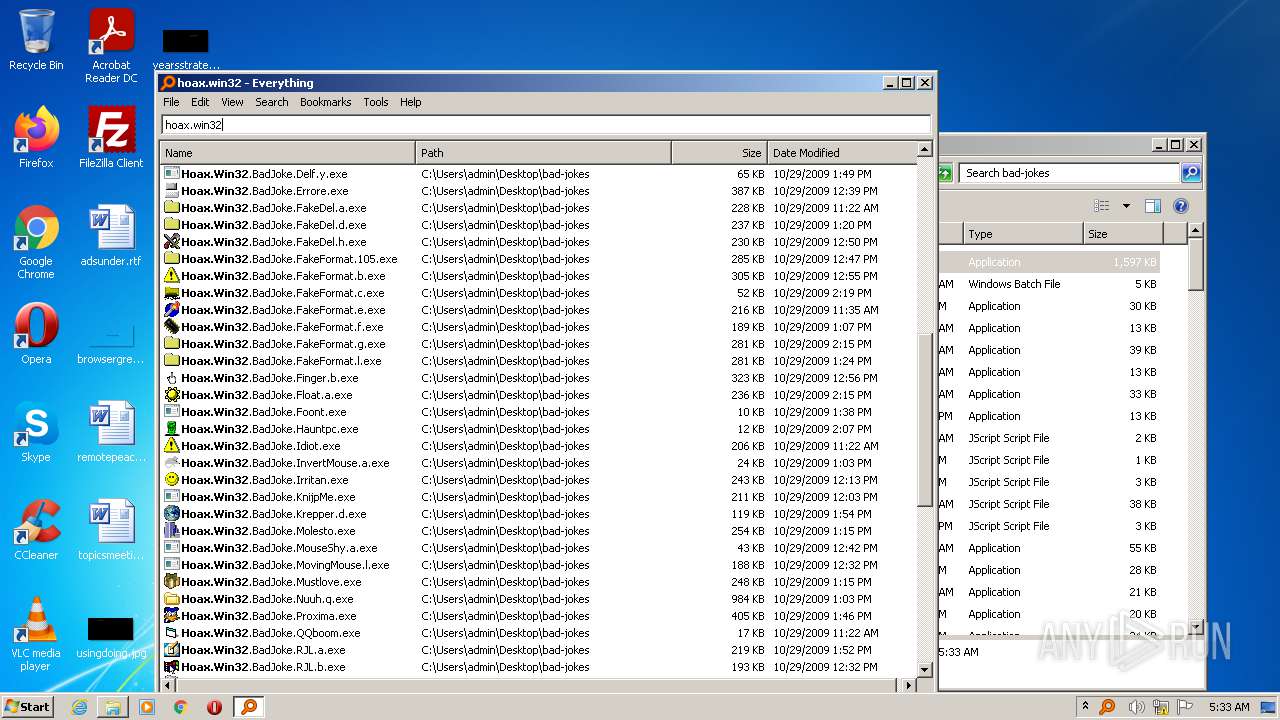This screenshot has width=1280, height=720.
Task: Open View menu in Everything
Action: (x=232, y=102)
